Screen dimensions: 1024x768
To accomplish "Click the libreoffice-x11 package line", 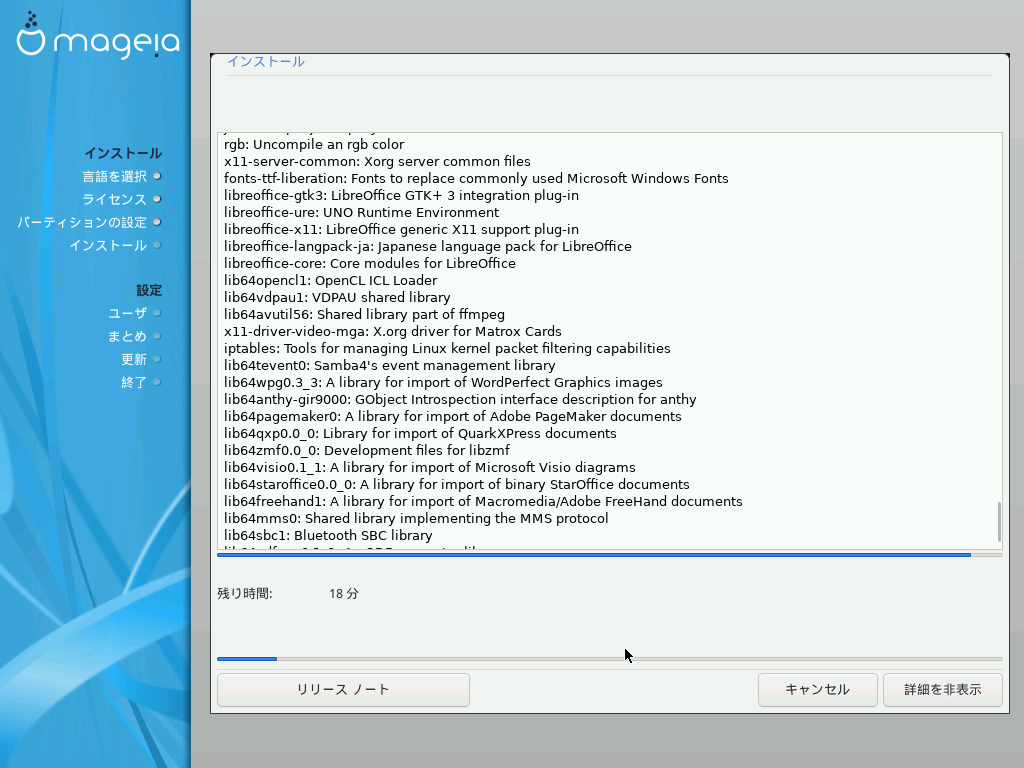I will [x=401, y=229].
